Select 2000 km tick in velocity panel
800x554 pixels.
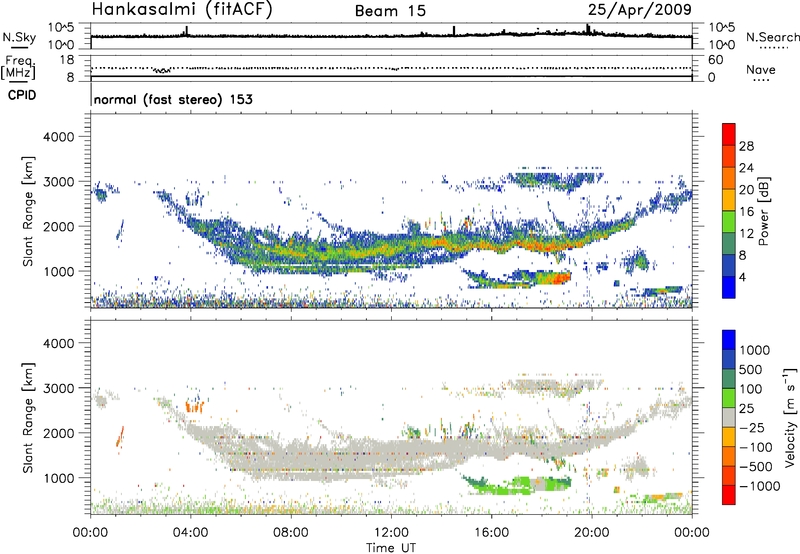point(58,433)
